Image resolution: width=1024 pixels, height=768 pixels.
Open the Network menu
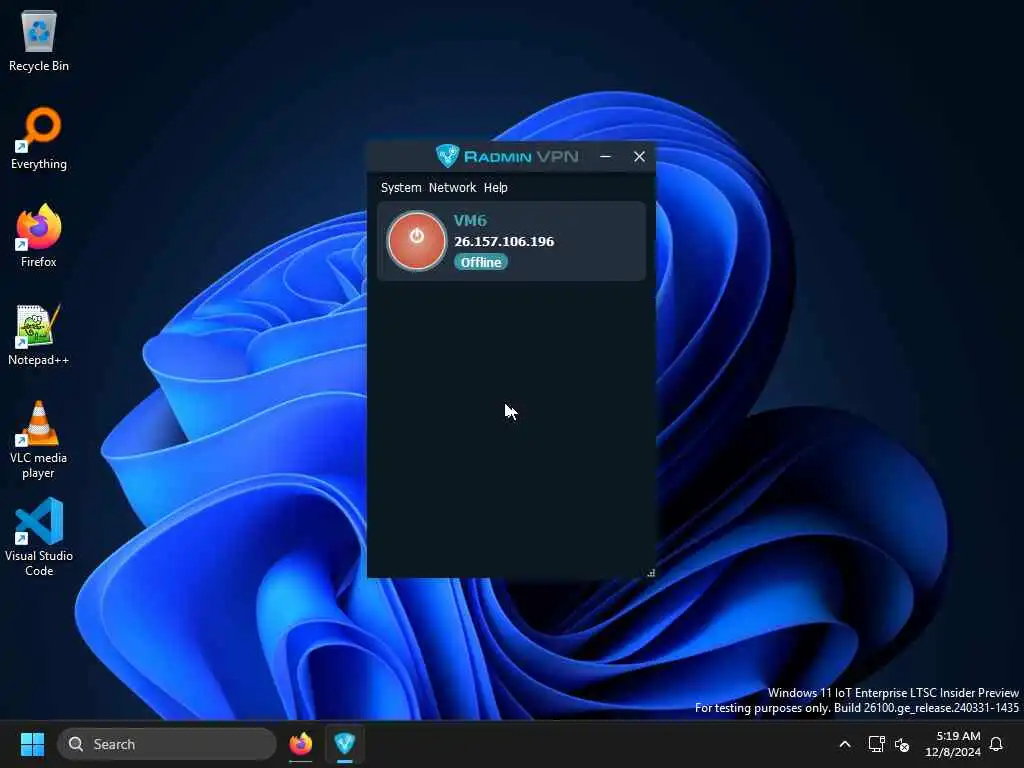453,187
